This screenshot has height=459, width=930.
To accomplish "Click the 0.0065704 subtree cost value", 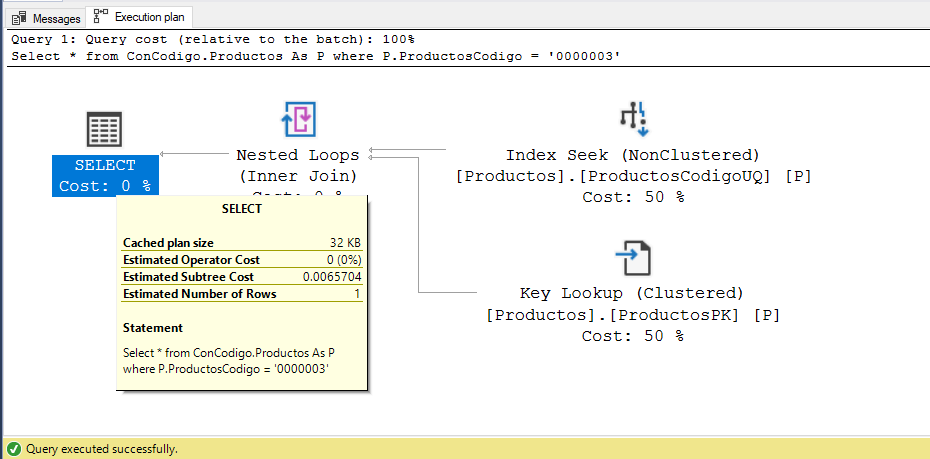I will (332, 277).
